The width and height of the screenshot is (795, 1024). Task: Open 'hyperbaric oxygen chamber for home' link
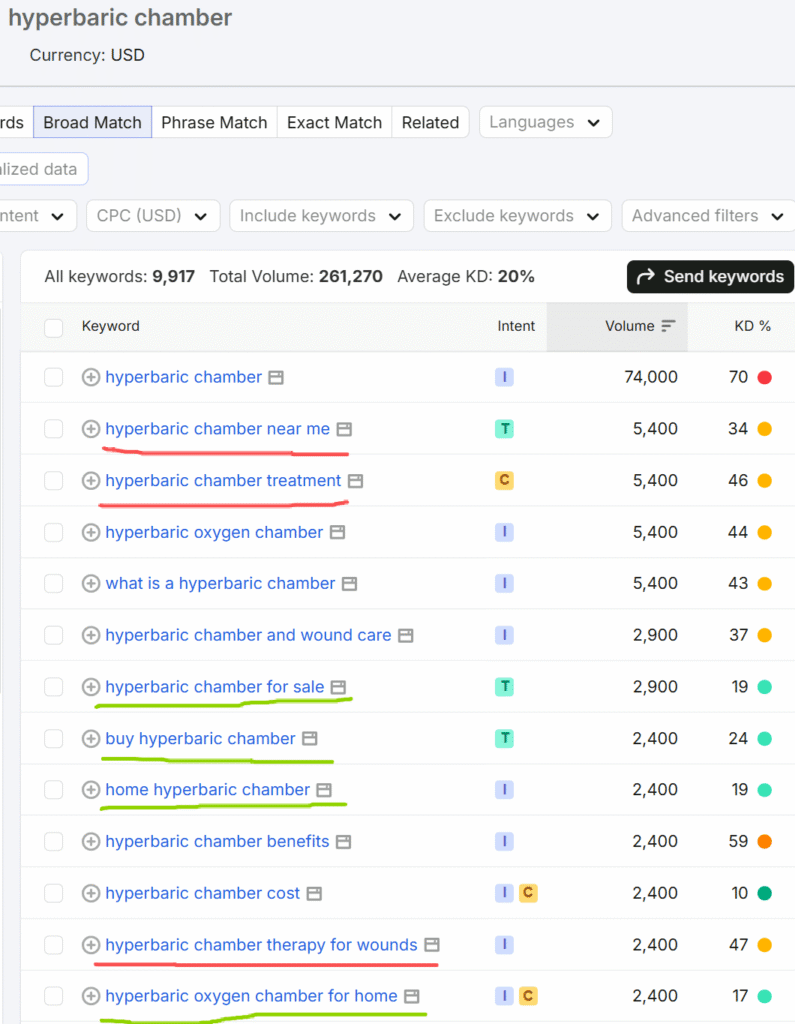[251, 996]
